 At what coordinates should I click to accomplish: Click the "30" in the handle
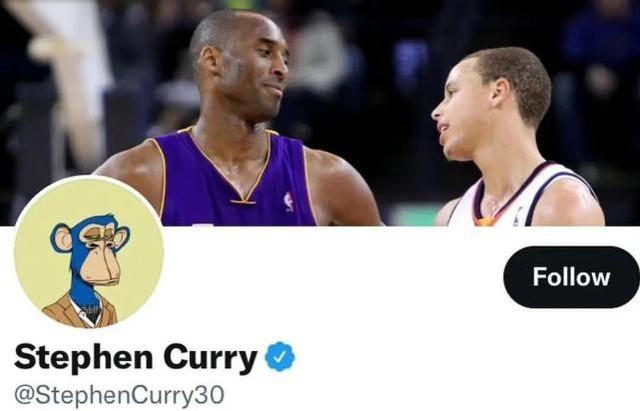click(212, 395)
